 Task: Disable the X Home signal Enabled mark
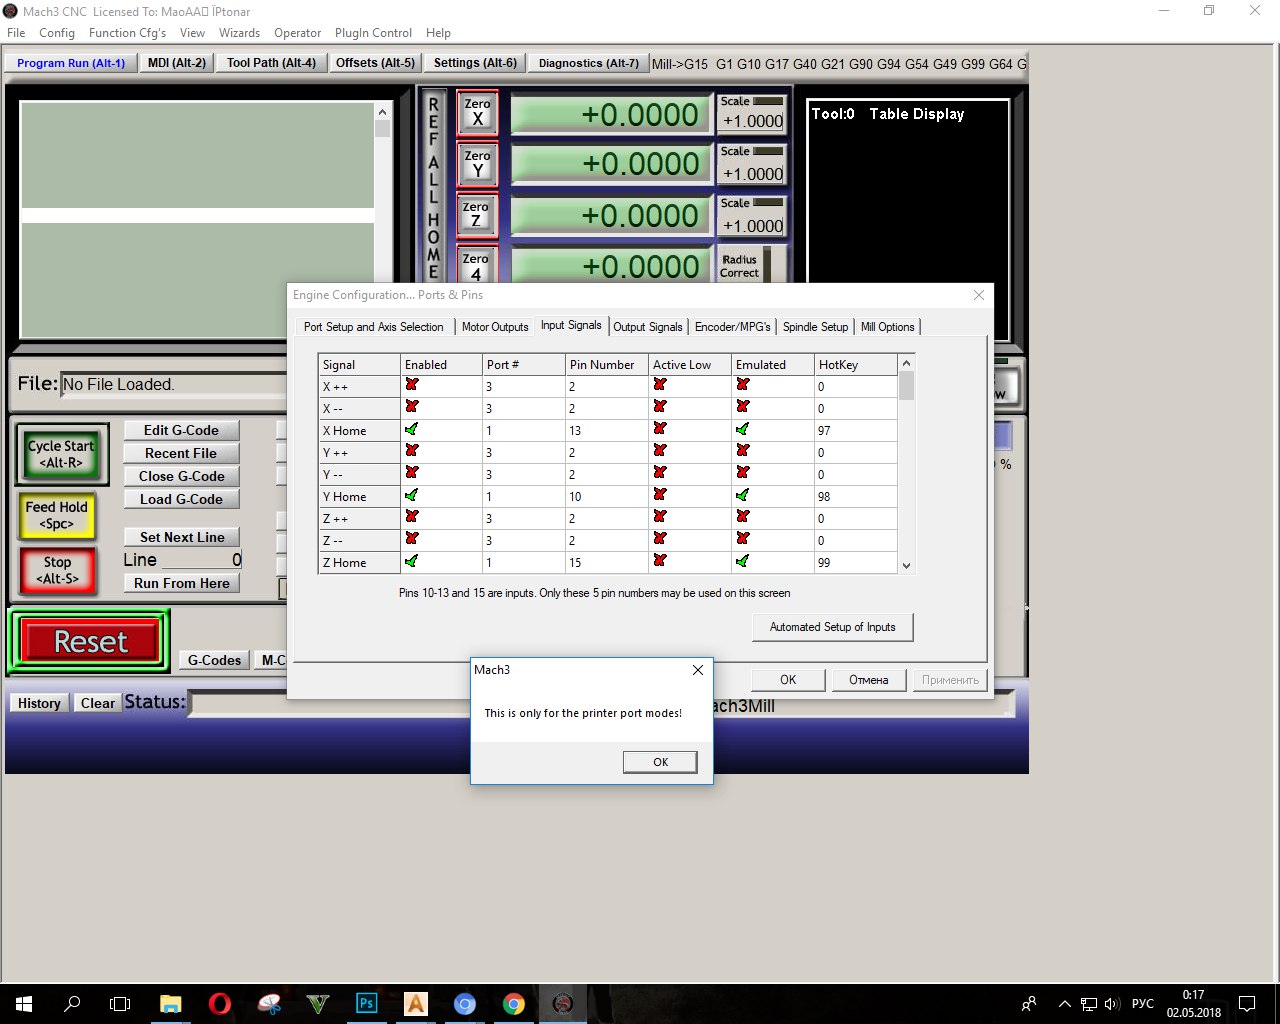click(x=411, y=429)
